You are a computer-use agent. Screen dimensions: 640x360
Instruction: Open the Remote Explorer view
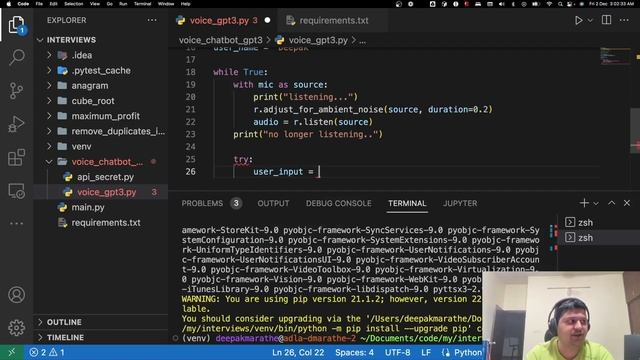click(16, 191)
